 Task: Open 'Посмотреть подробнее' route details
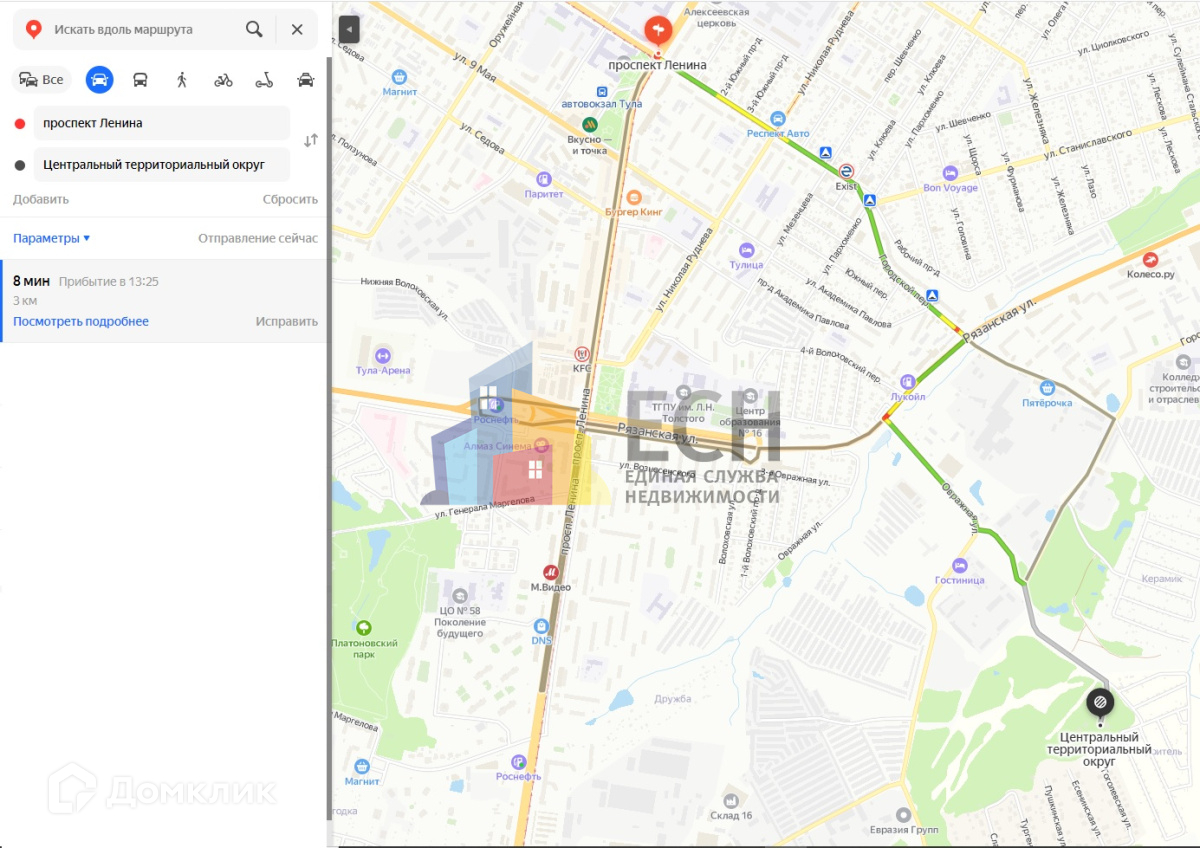click(81, 321)
